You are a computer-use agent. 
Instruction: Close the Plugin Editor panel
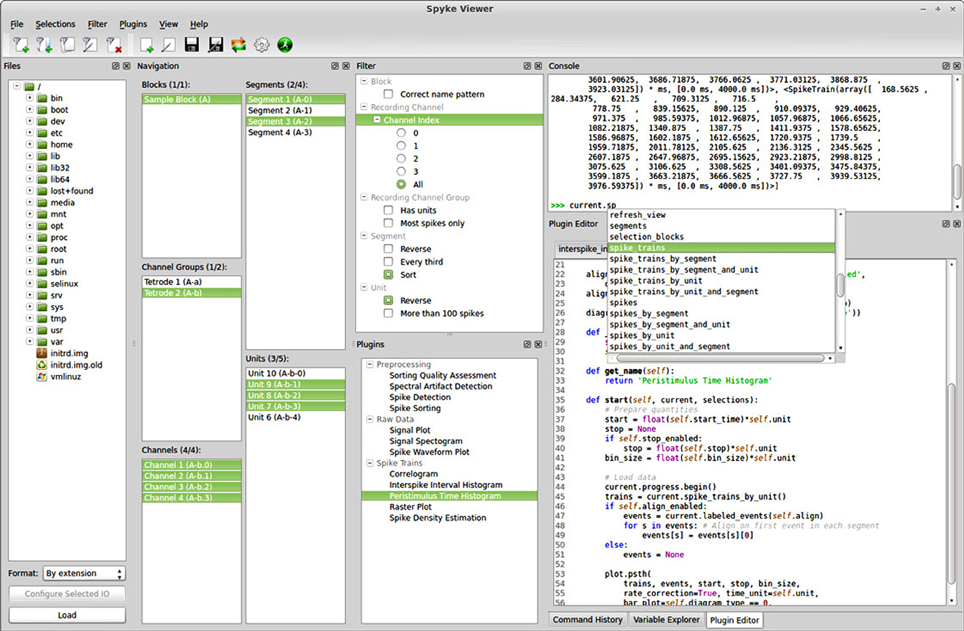coord(957,224)
